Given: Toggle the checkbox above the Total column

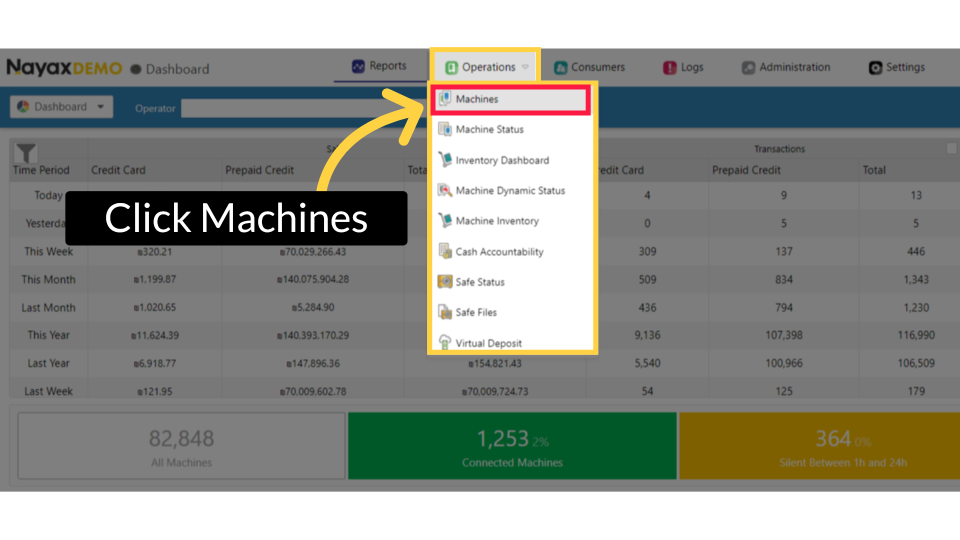Looking at the screenshot, I should click(x=951, y=149).
